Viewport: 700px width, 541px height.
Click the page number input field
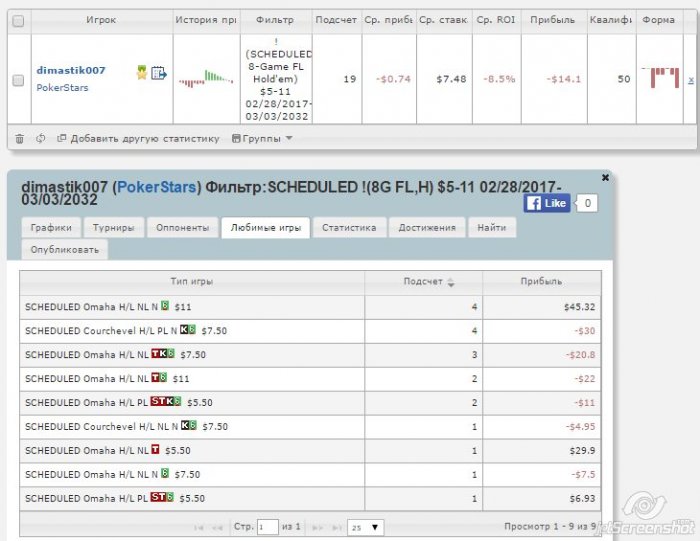pos(268,527)
